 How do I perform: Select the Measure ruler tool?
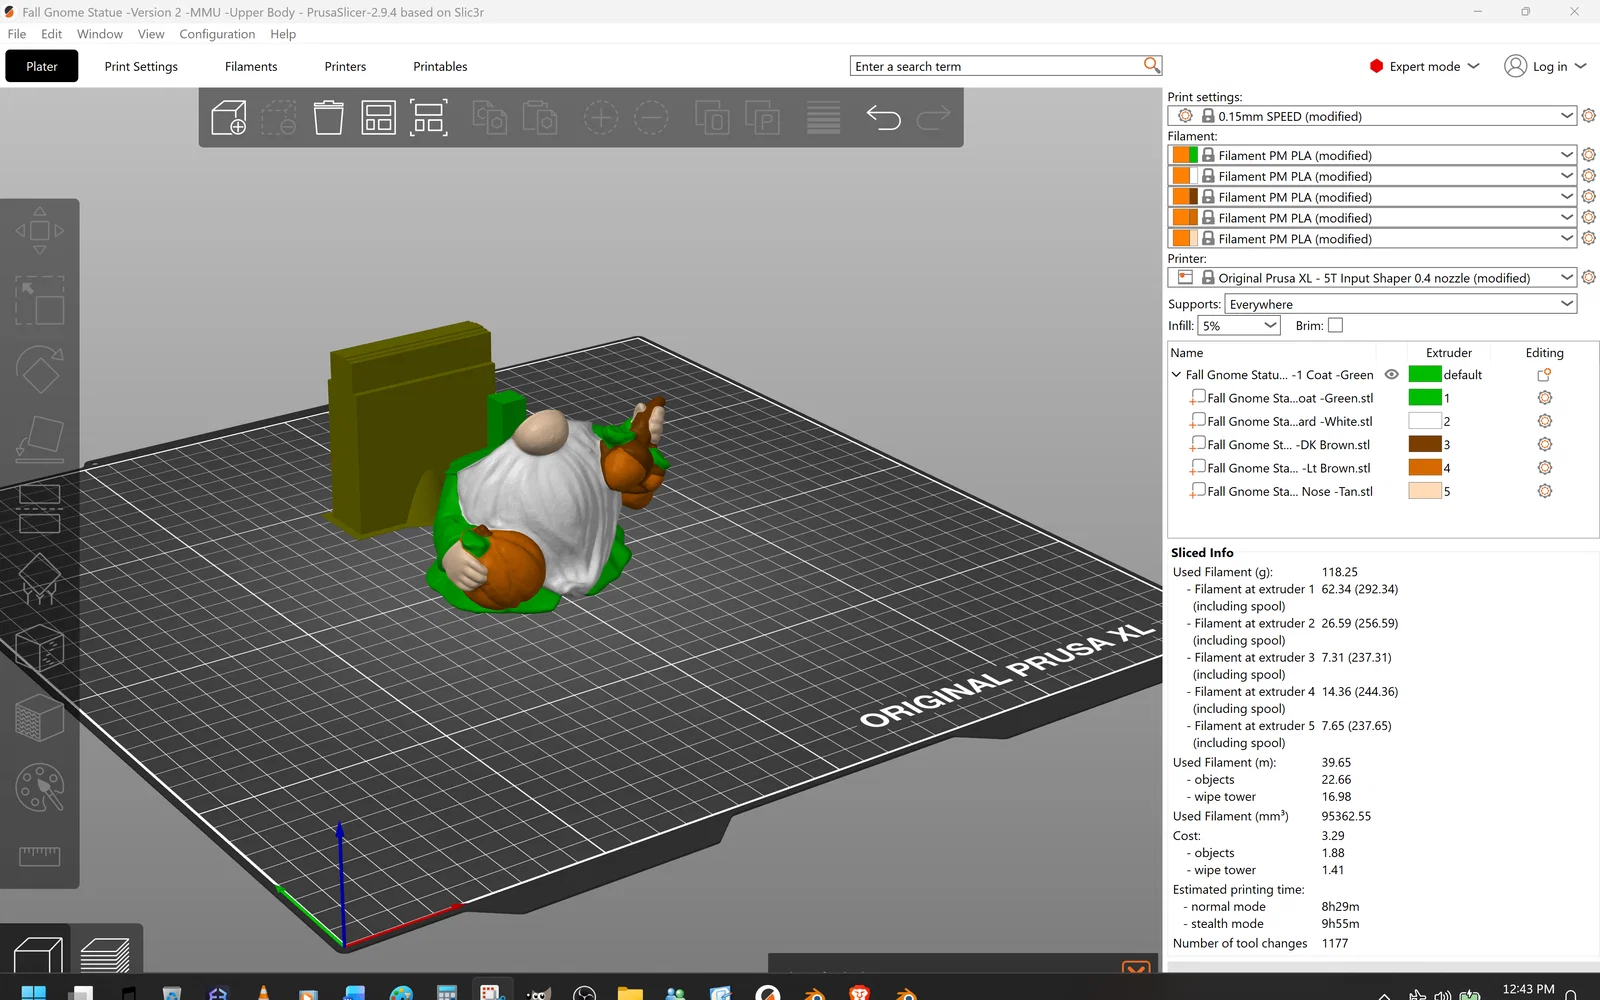(39, 856)
